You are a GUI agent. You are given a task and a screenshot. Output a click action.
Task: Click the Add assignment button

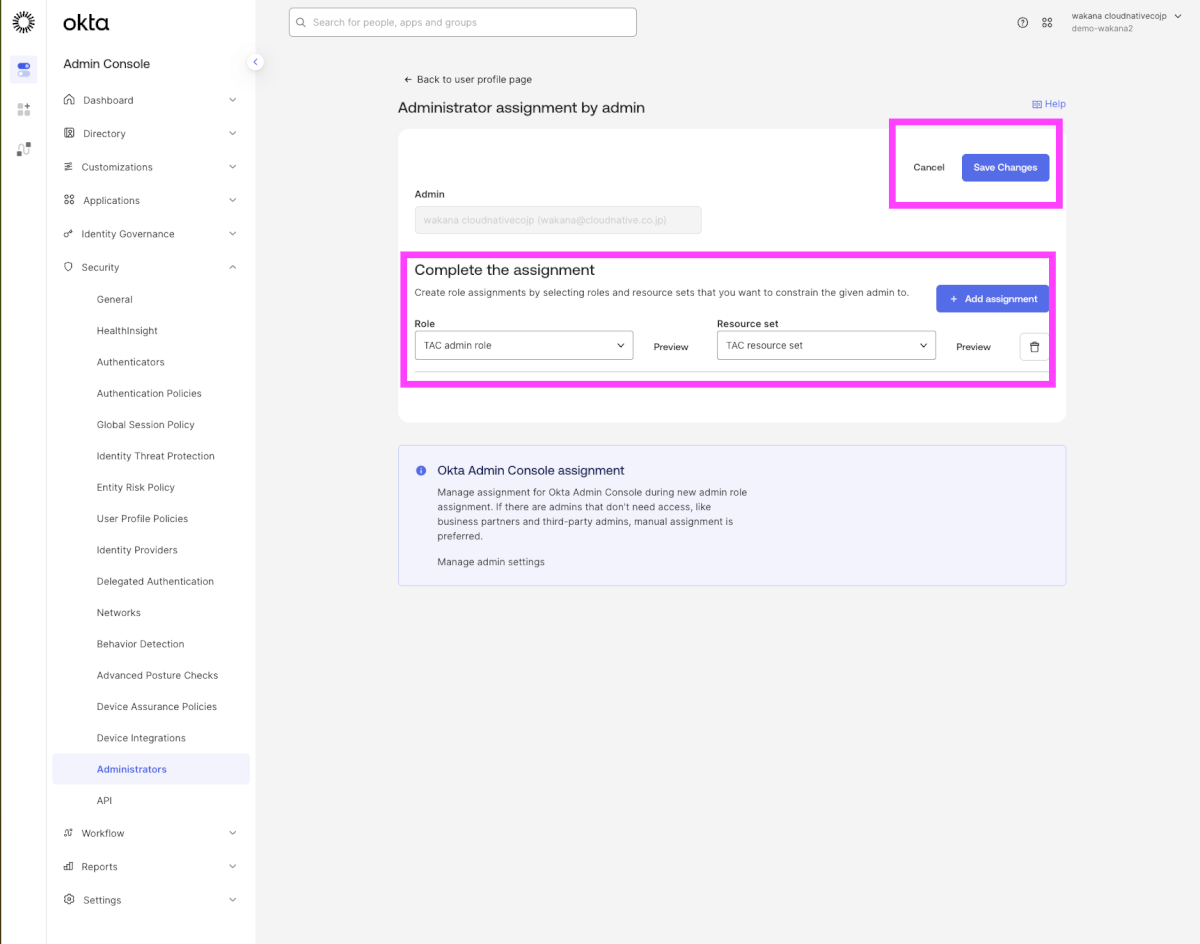(992, 299)
